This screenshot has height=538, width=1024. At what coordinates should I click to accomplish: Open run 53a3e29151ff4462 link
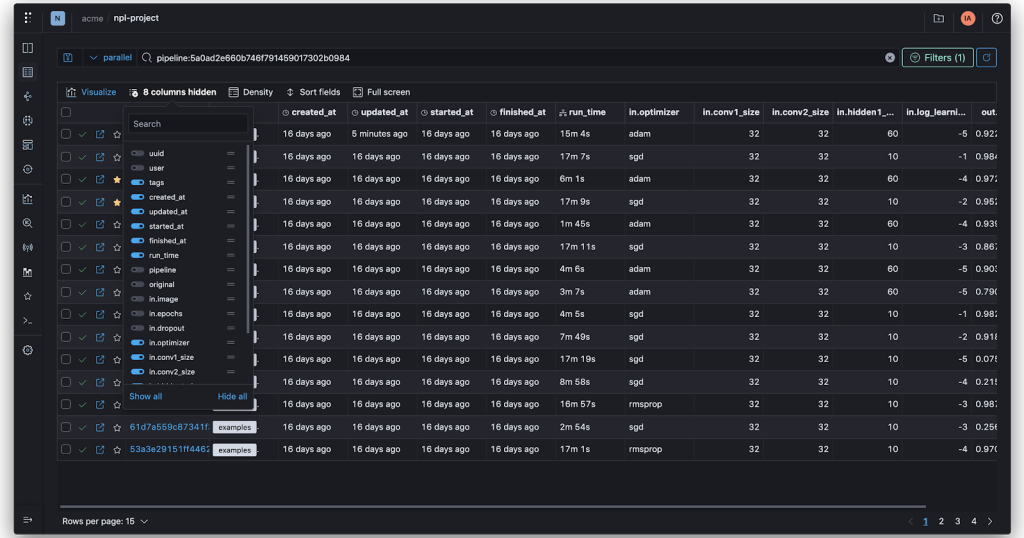pos(169,449)
